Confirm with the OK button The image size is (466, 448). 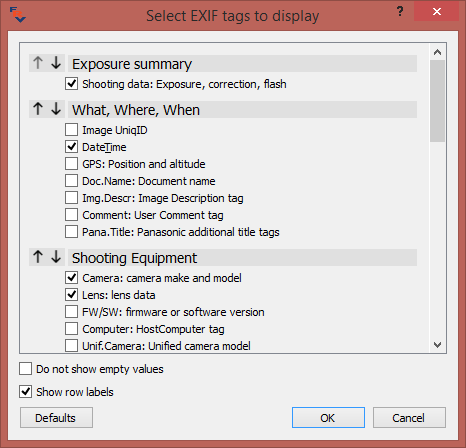328,418
